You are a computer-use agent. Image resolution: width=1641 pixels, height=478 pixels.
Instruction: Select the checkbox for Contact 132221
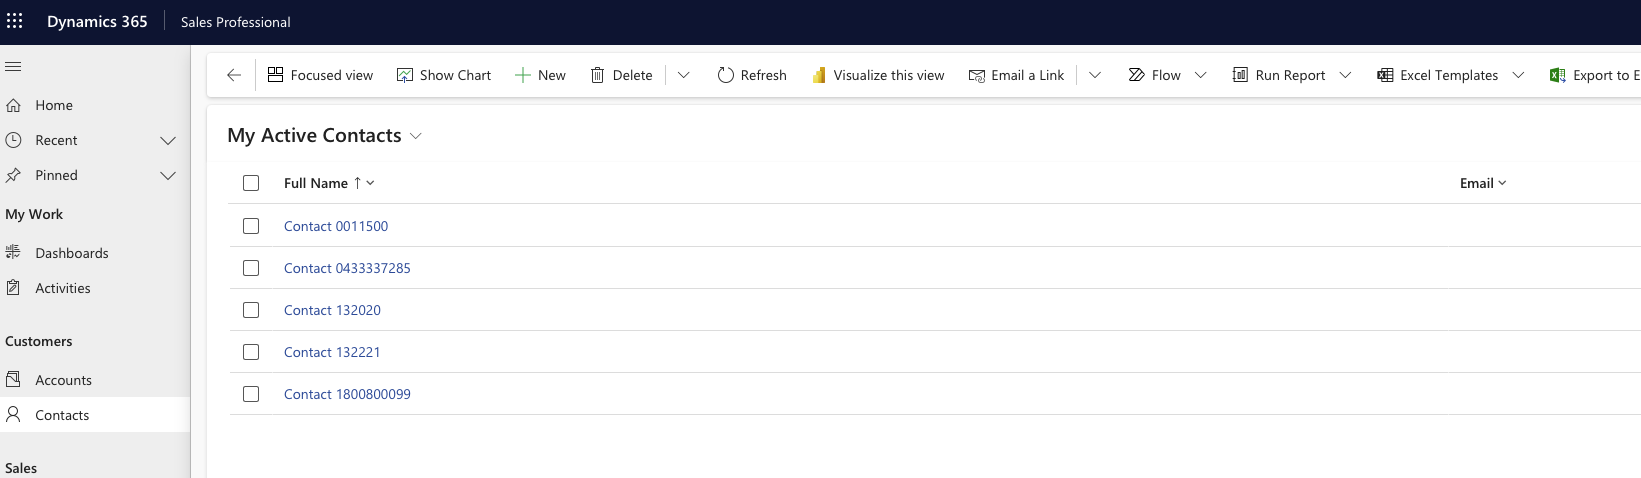click(x=251, y=352)
